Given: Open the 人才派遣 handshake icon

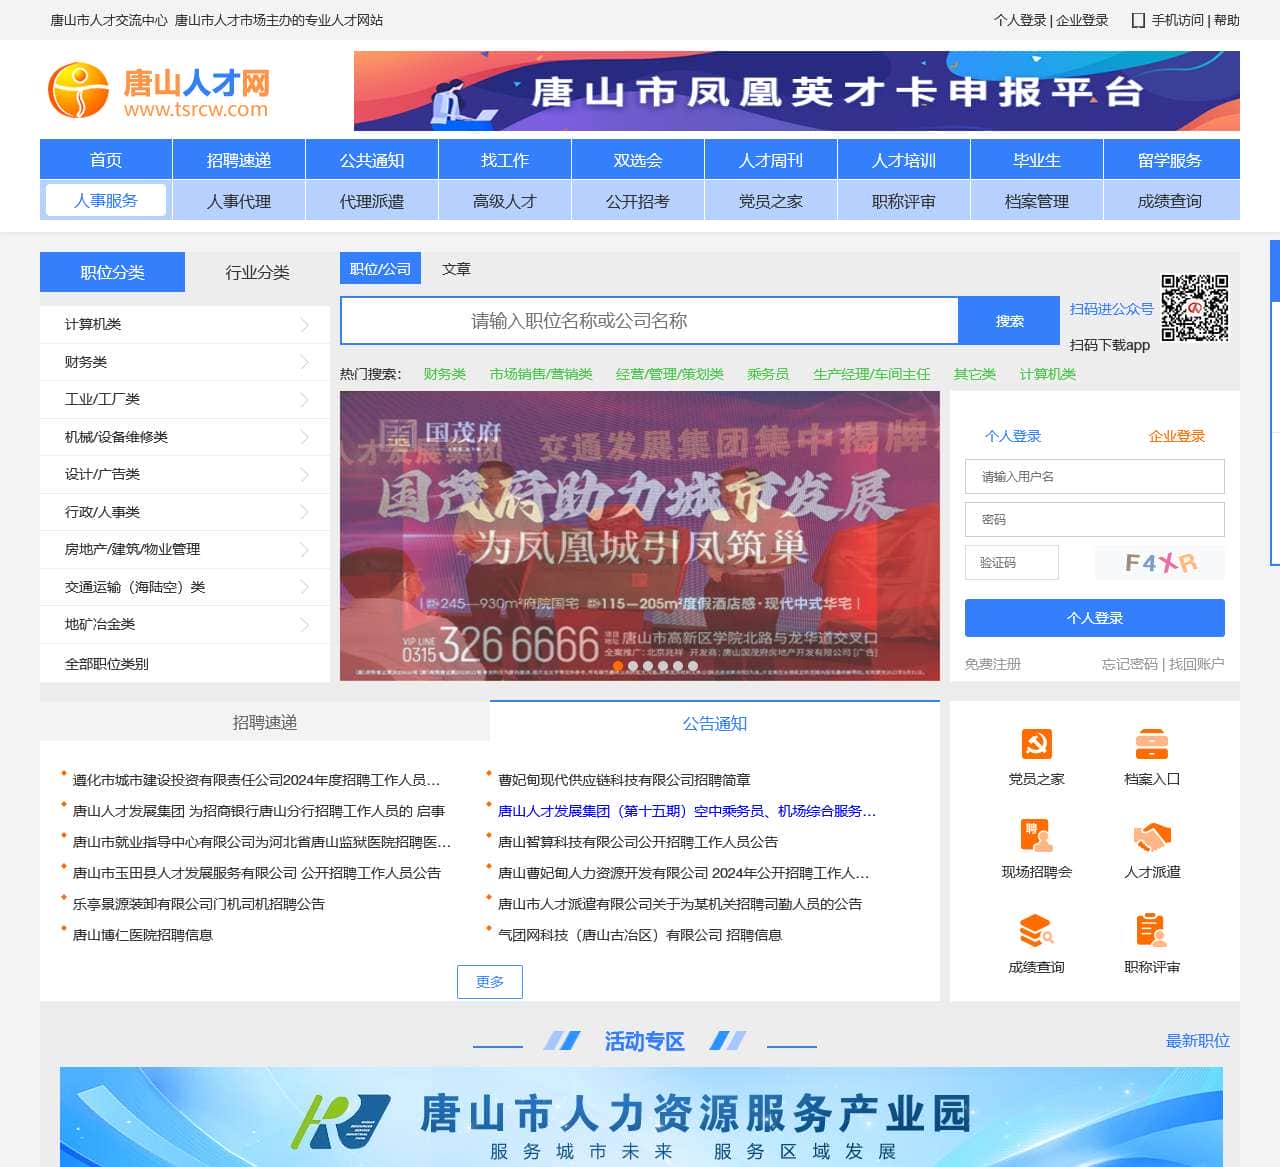Looking at the screenshot, I should point(1152,837).
